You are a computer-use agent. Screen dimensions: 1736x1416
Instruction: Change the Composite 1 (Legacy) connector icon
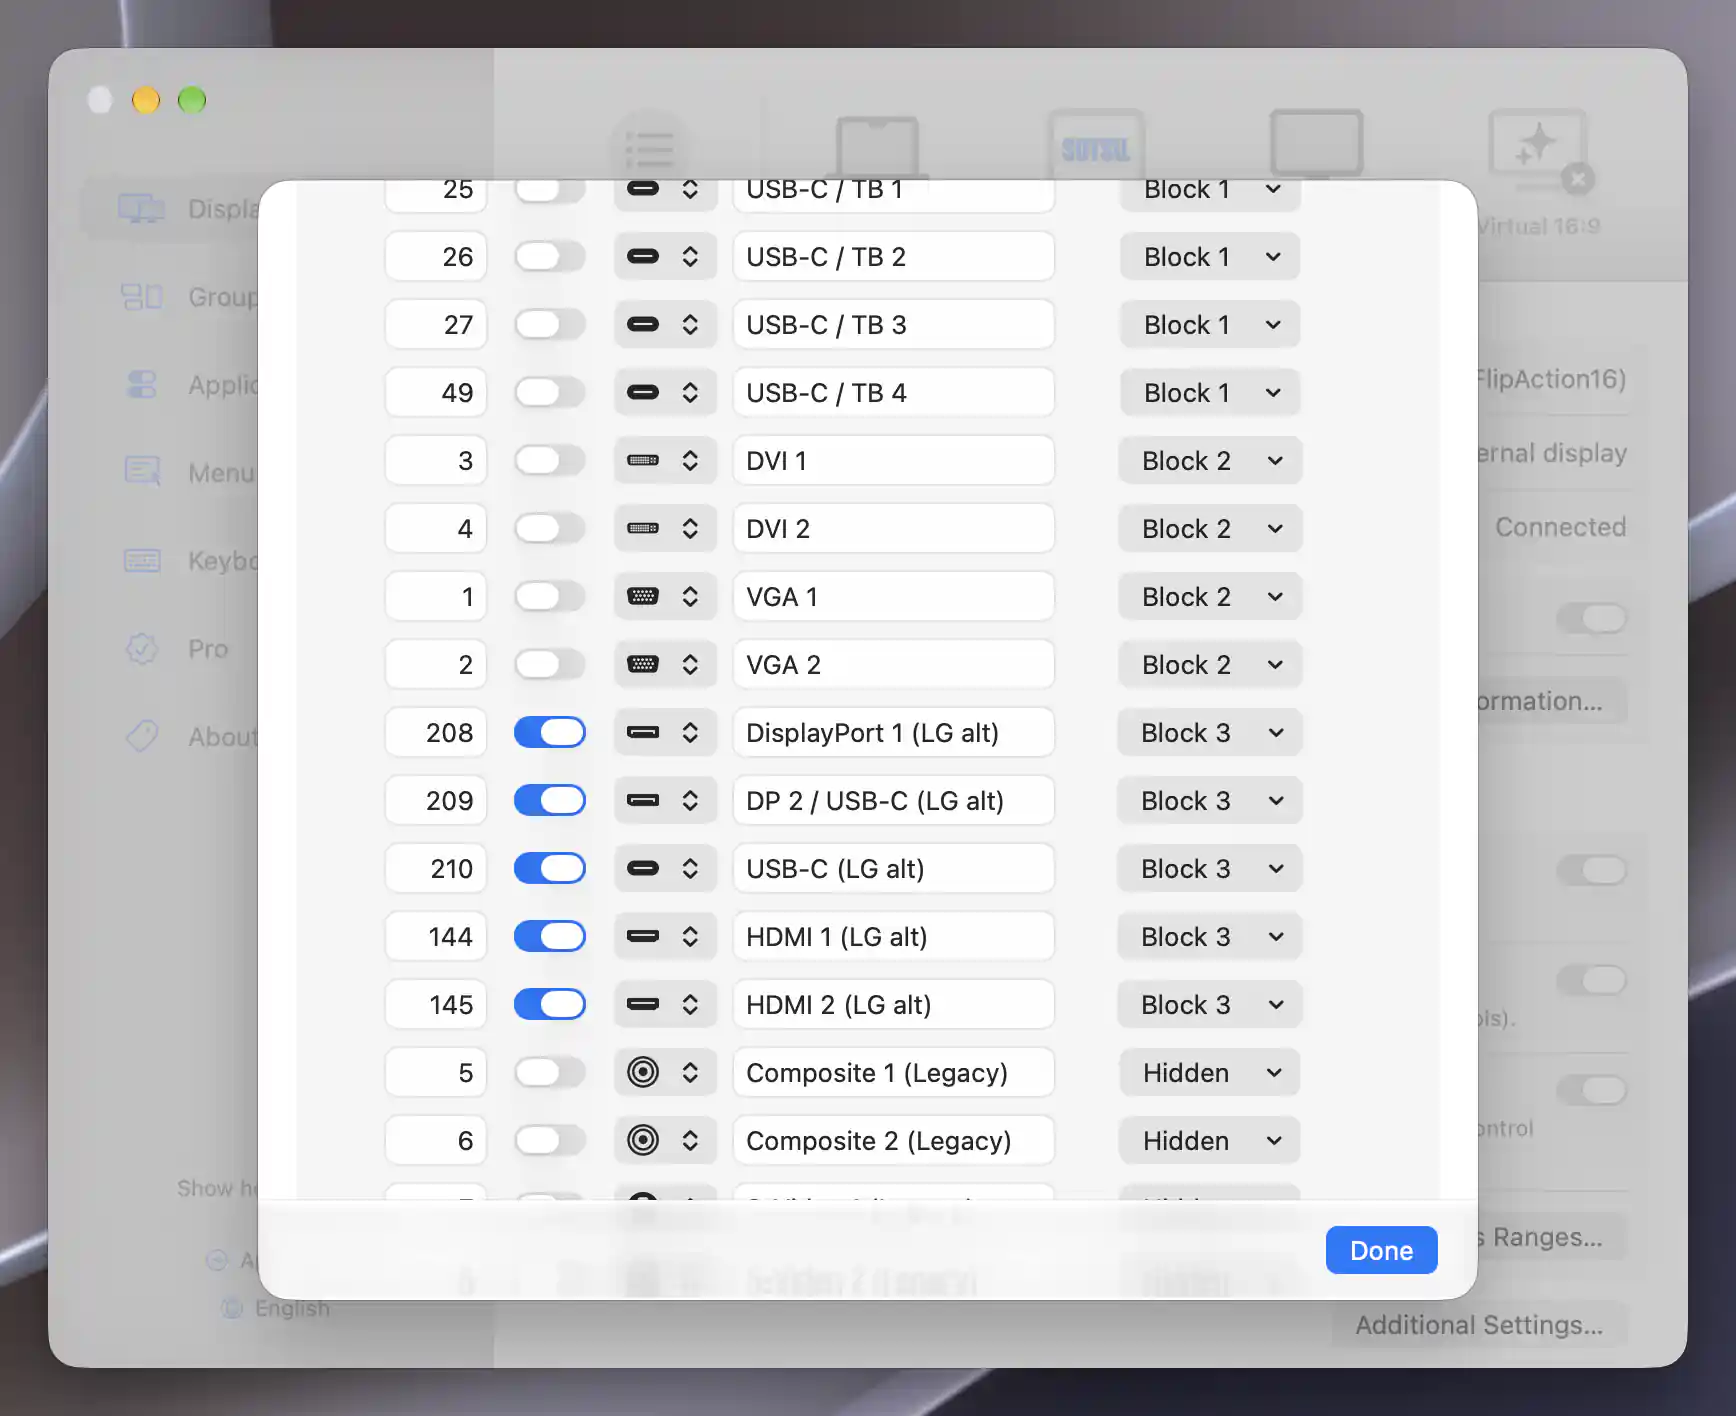pyautogui.click(x=665, y=1073)
